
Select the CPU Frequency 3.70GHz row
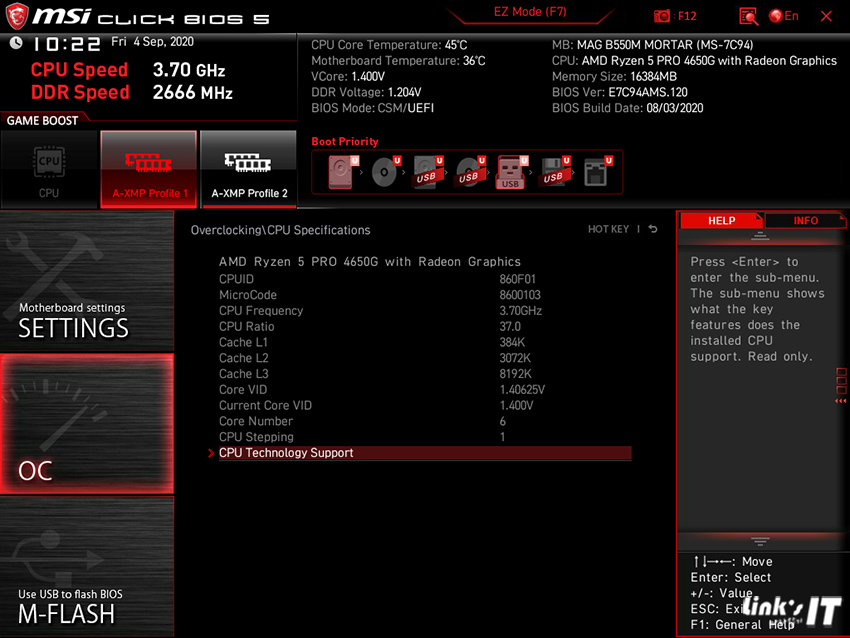[425, 311]
